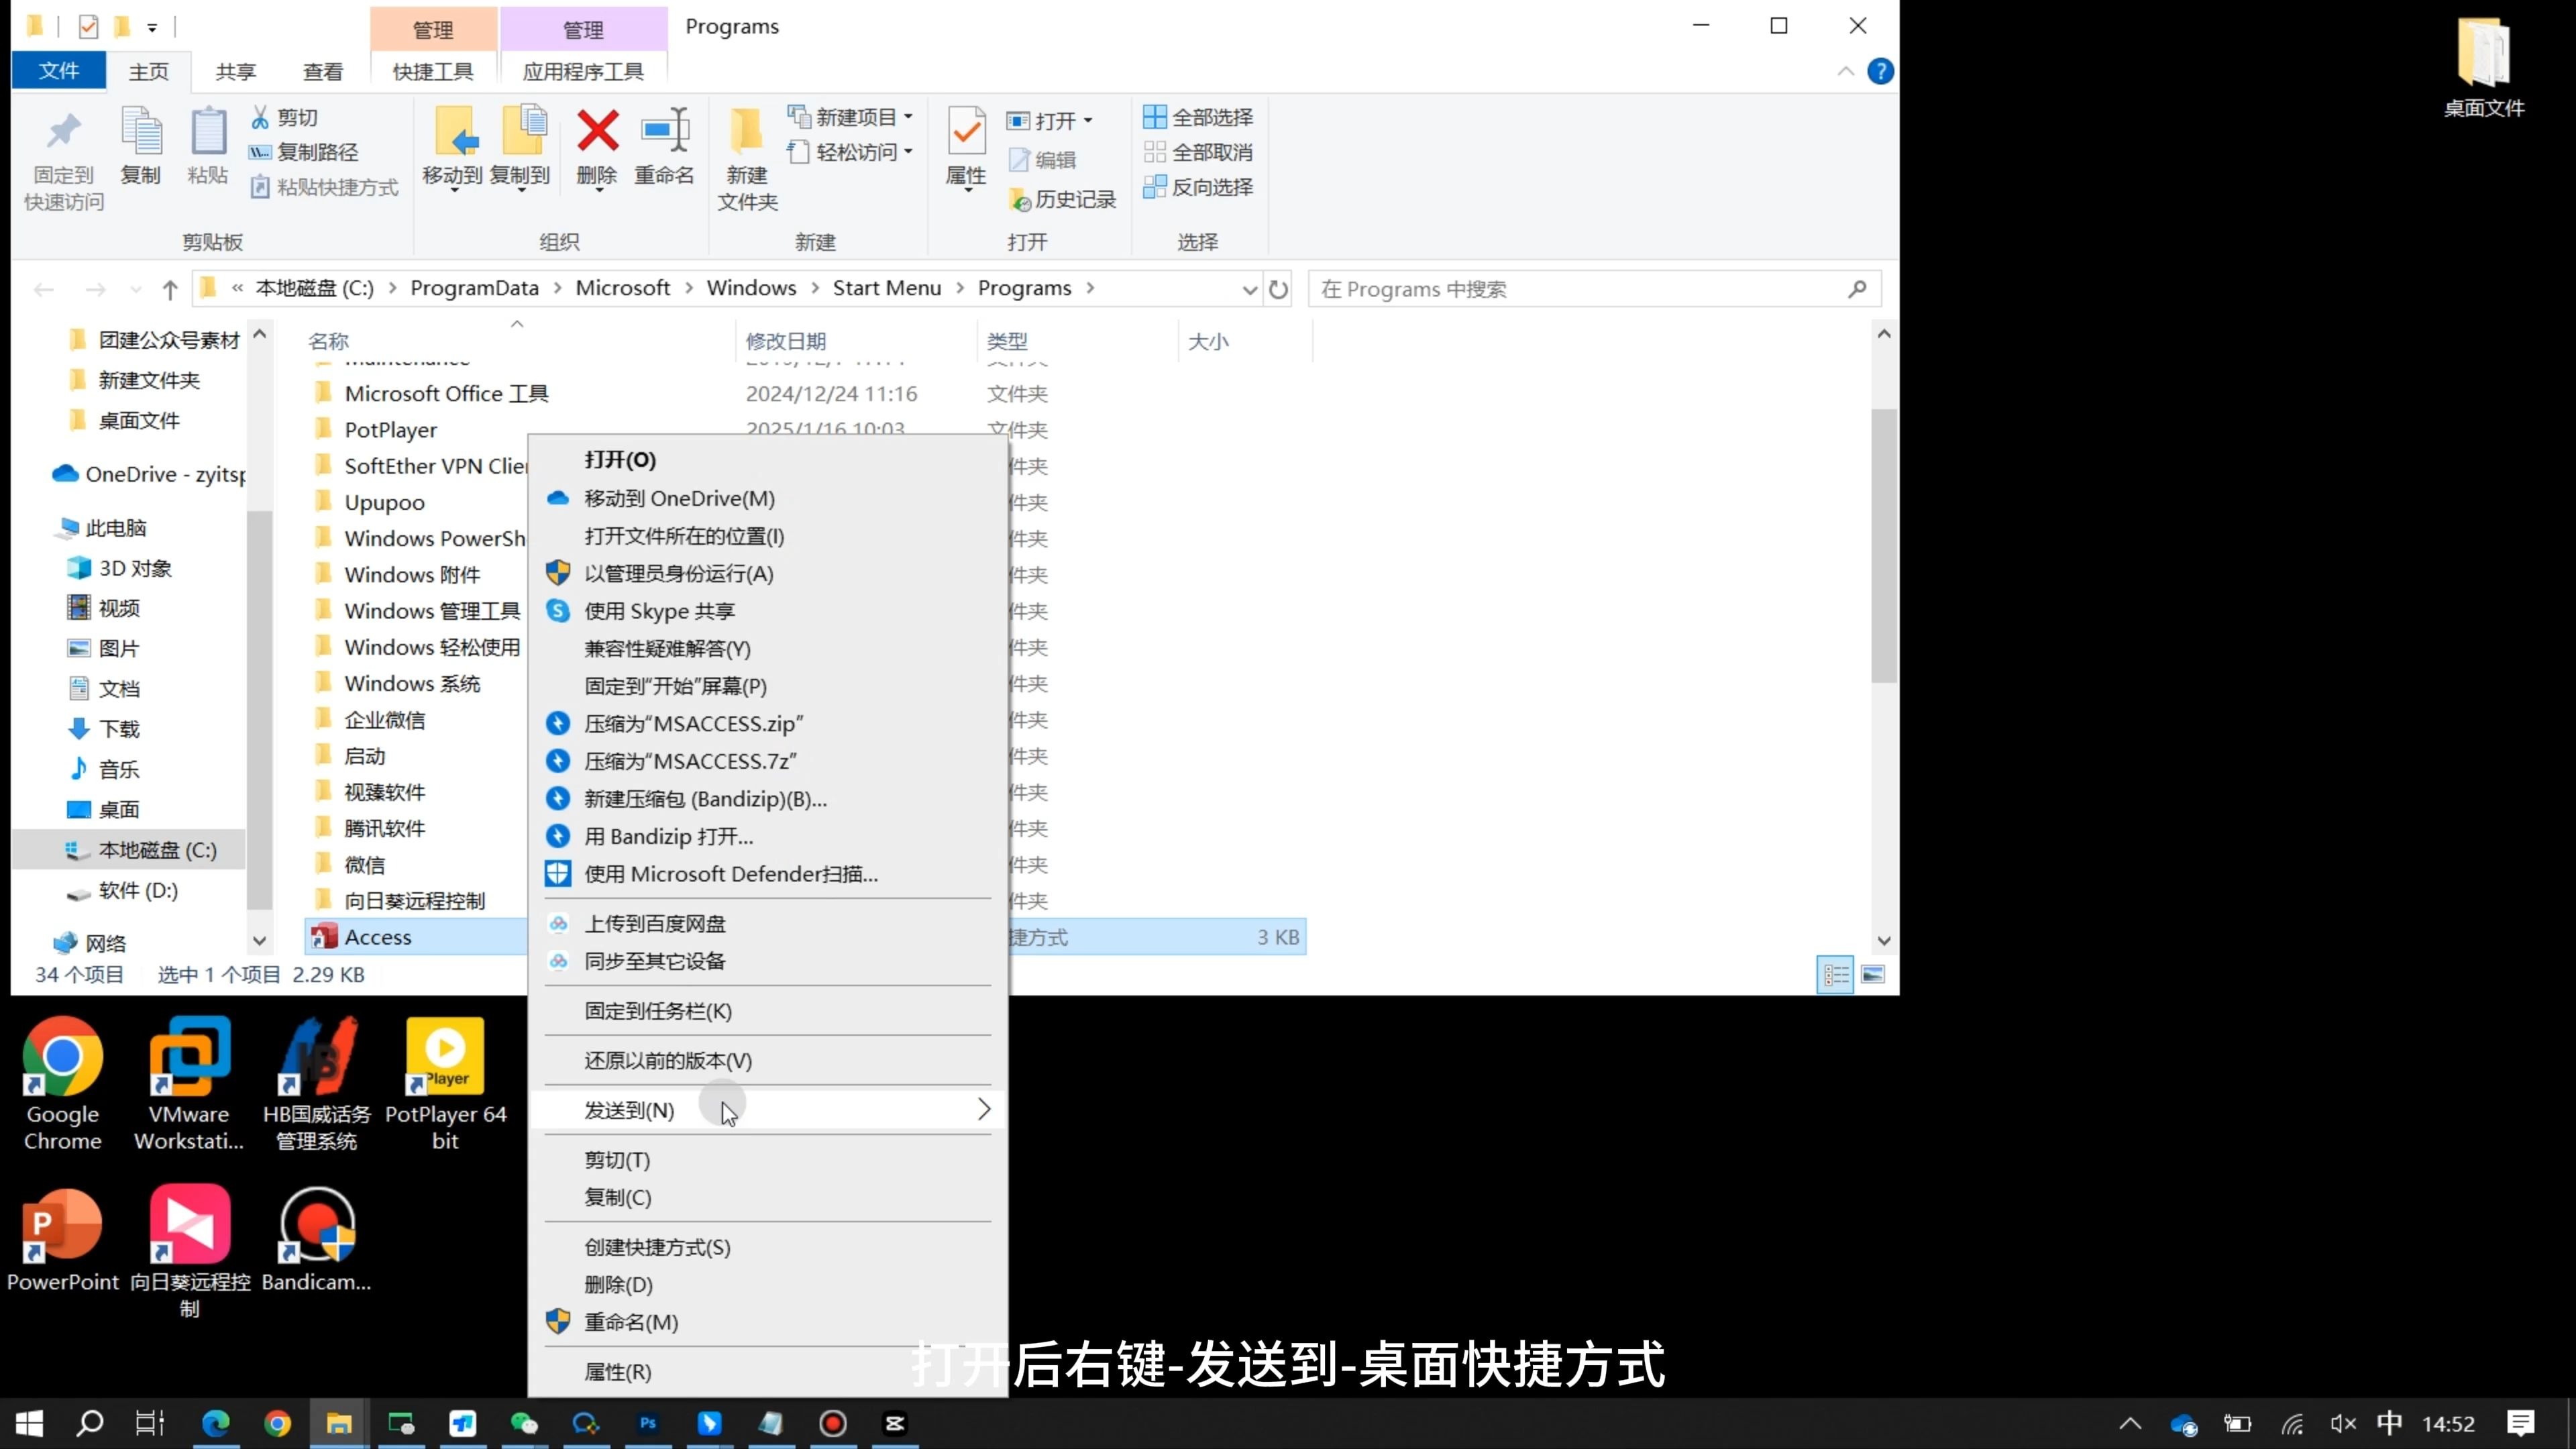This screenshot has width=2576, height=1449.
Task: Switch to the 查看 ribbon tab
Action: [322, 71]
